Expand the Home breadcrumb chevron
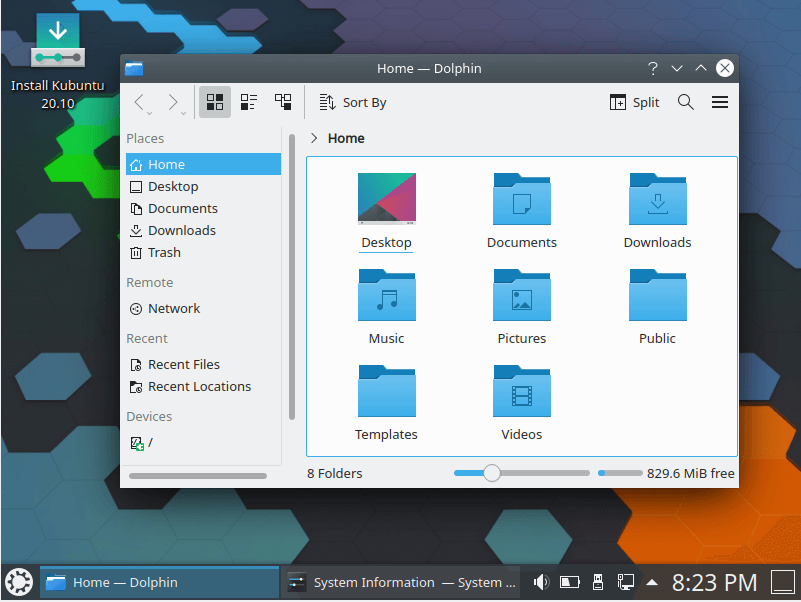This screenshot has width=801, height=602. 314,138
